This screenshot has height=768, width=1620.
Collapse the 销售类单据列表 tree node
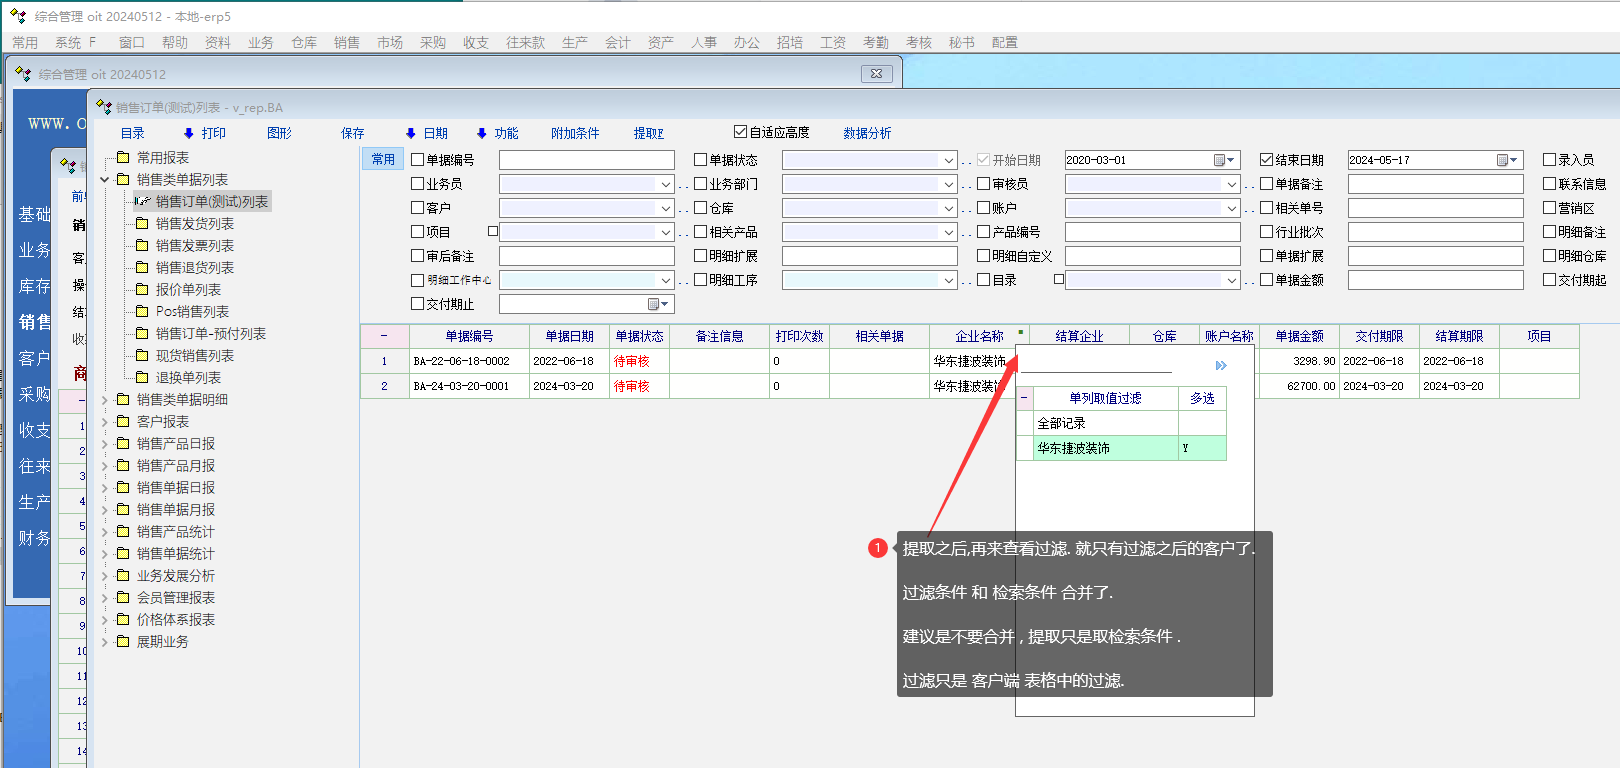click(x=105, y=180)
